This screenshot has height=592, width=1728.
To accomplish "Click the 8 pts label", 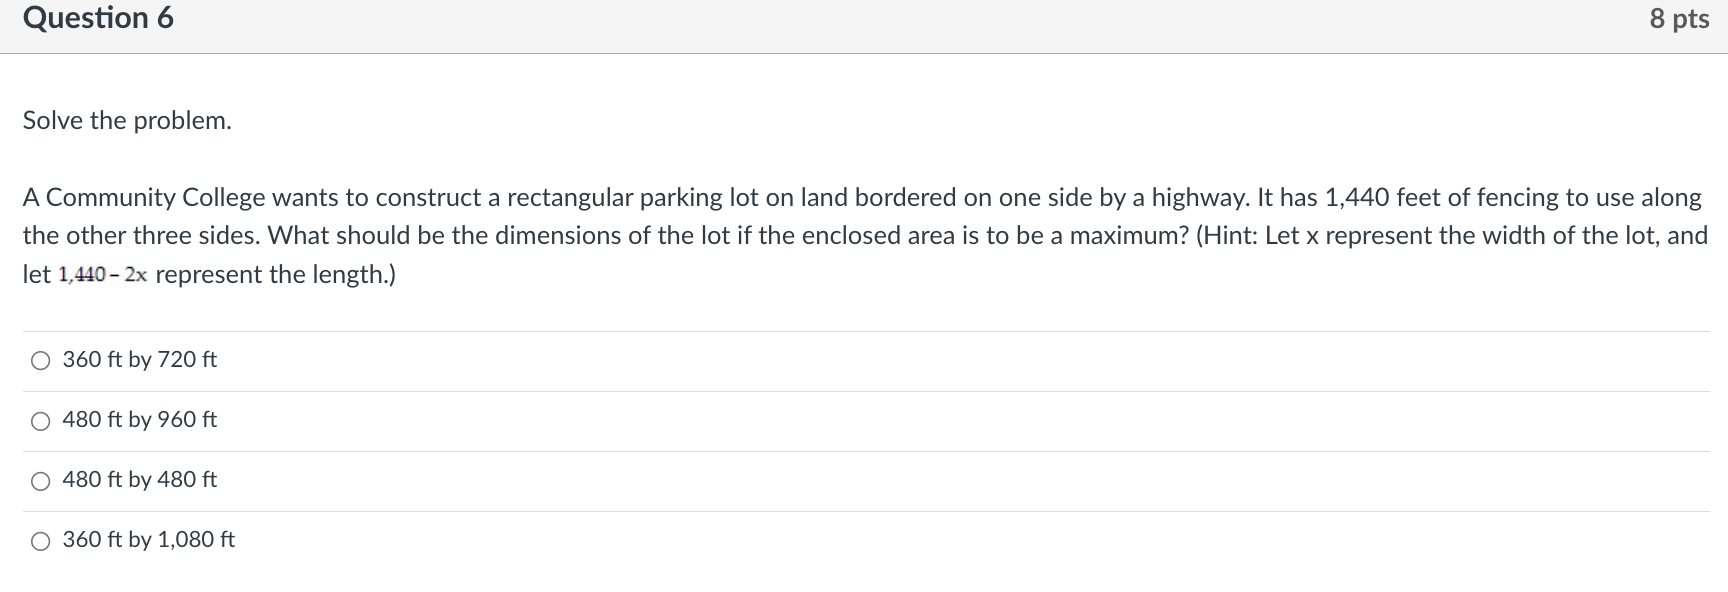I will tap(1683, 18).
